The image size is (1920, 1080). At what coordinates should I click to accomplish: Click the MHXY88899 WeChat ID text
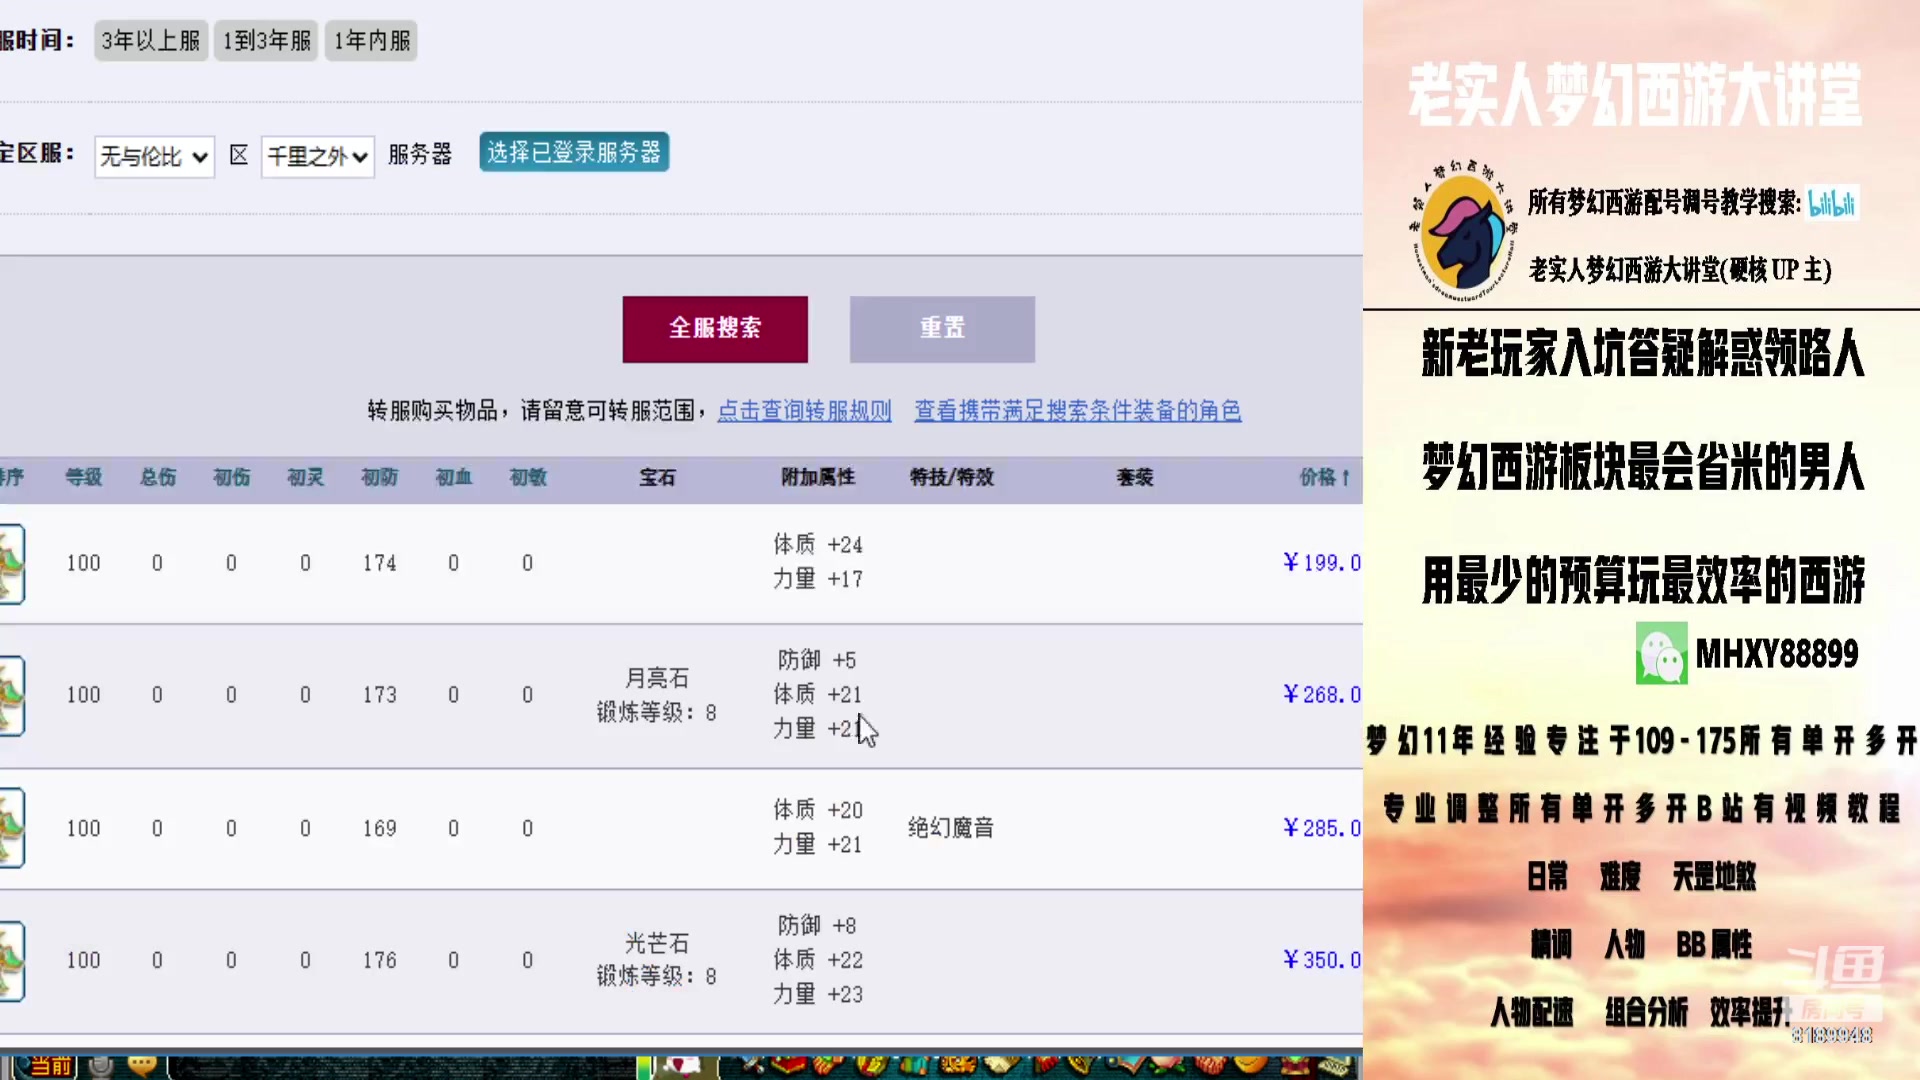click(1777, 654)
